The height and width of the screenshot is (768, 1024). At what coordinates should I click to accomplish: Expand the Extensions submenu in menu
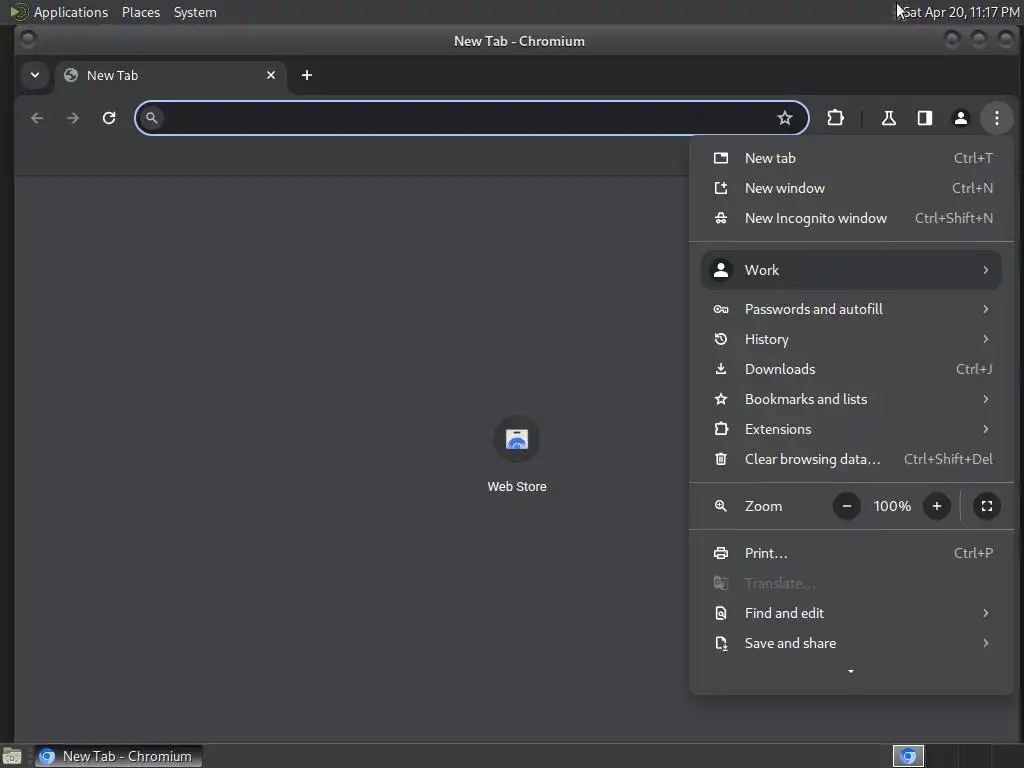851,429
